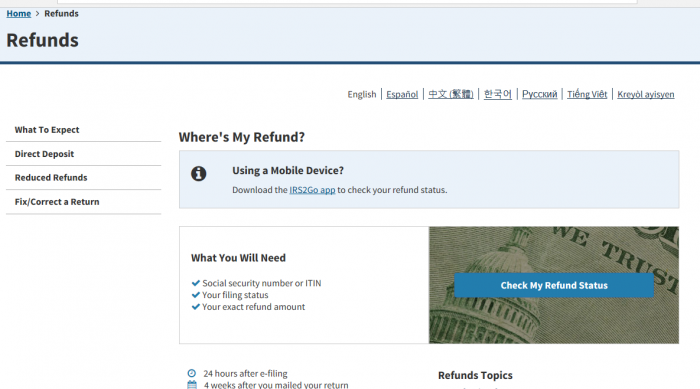Click the Refunds Topics heading
Screen dimensions: 700x389
click(x=475, y=376)
